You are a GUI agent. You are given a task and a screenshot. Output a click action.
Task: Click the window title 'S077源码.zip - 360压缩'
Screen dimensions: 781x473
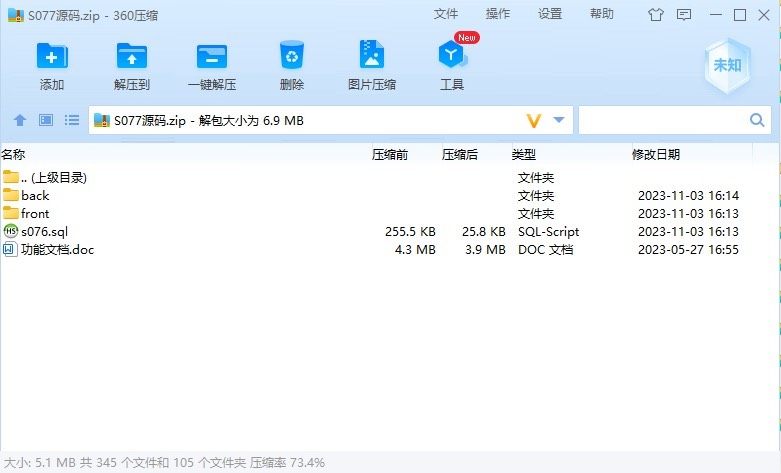pos(93,15)
